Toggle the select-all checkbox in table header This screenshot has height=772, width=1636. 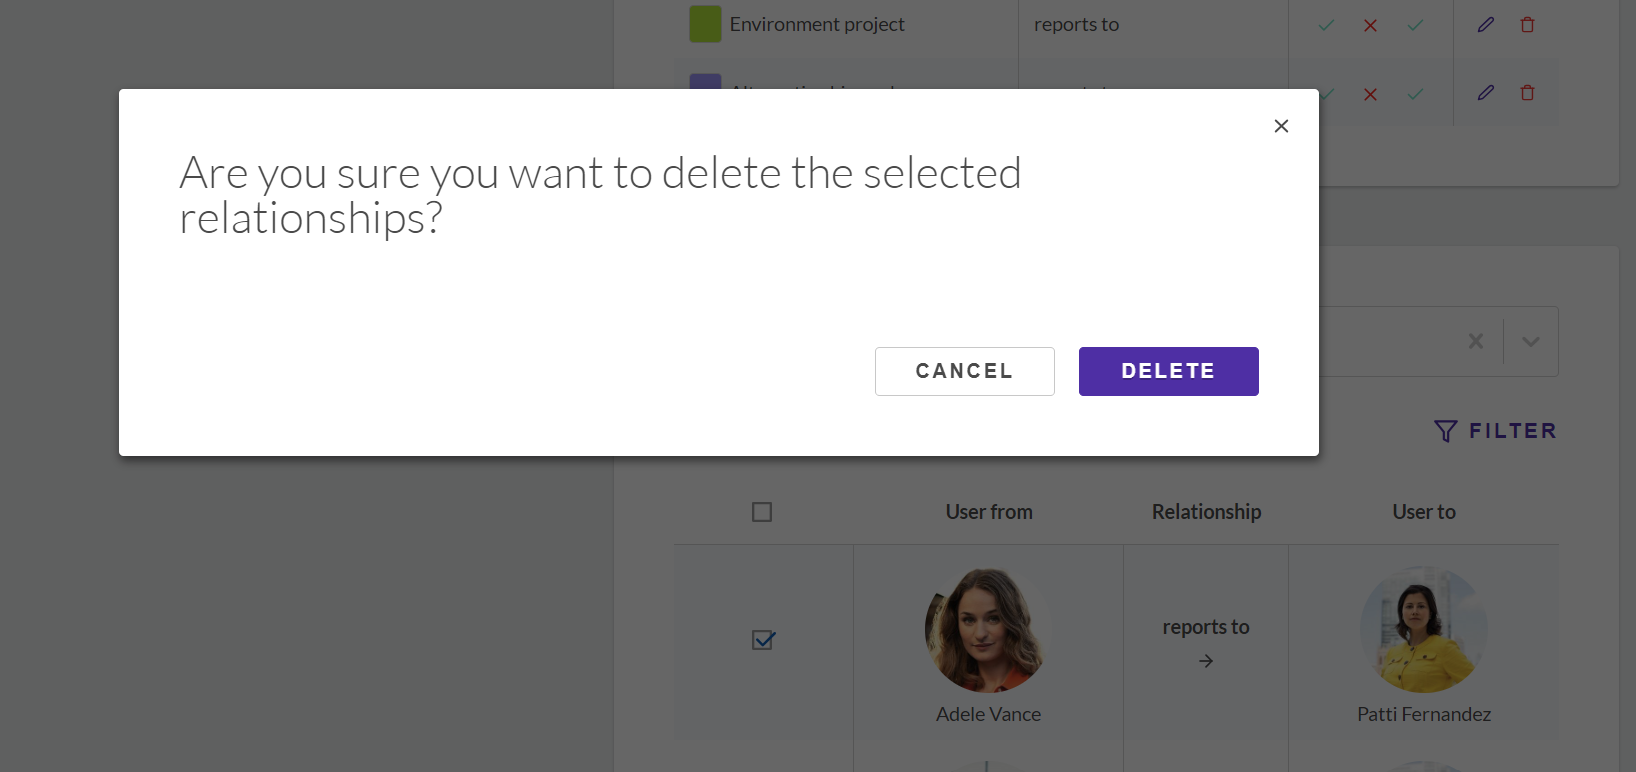(x=762, y=512)
